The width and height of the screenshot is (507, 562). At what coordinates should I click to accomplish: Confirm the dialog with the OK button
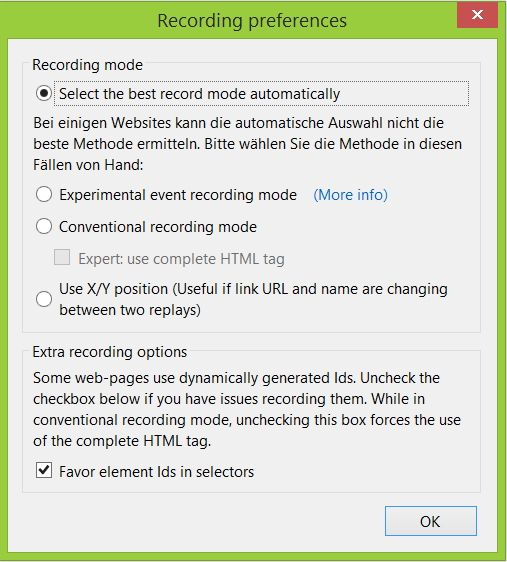[431, 521]
